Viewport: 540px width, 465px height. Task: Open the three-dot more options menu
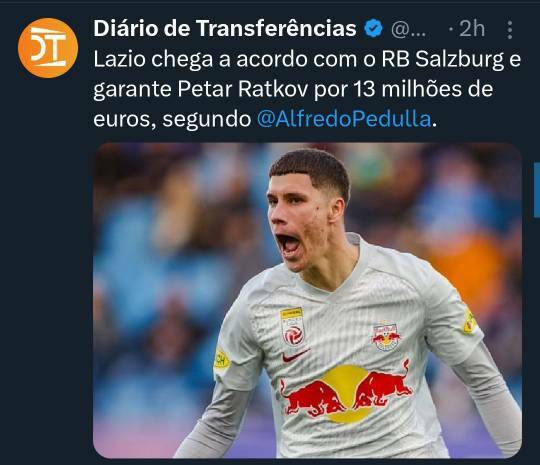tap(510, 30)
